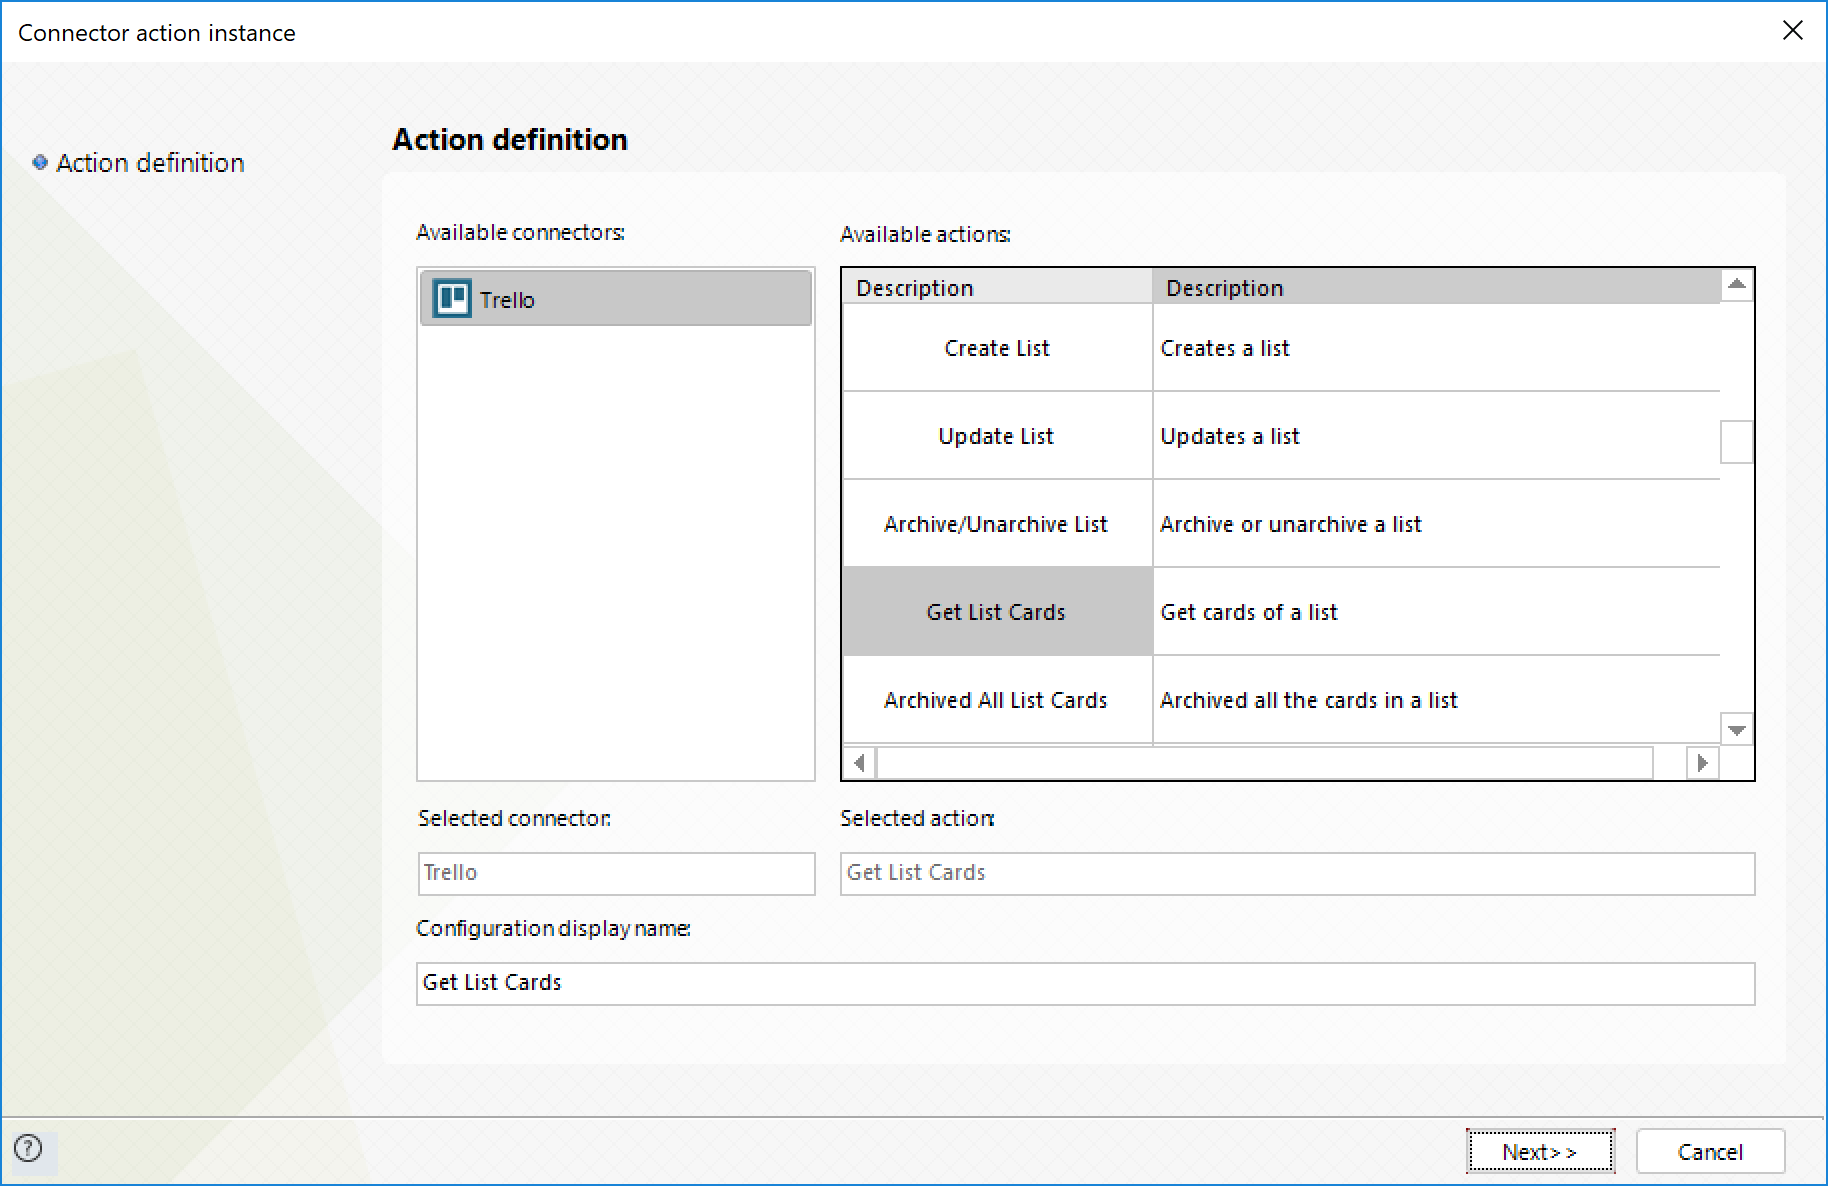Image resolution: width=1828 pixels, height=1186 pixels.
Task: Click the vertical scrollbar thumb in actions list
Action: point(1737,442)
